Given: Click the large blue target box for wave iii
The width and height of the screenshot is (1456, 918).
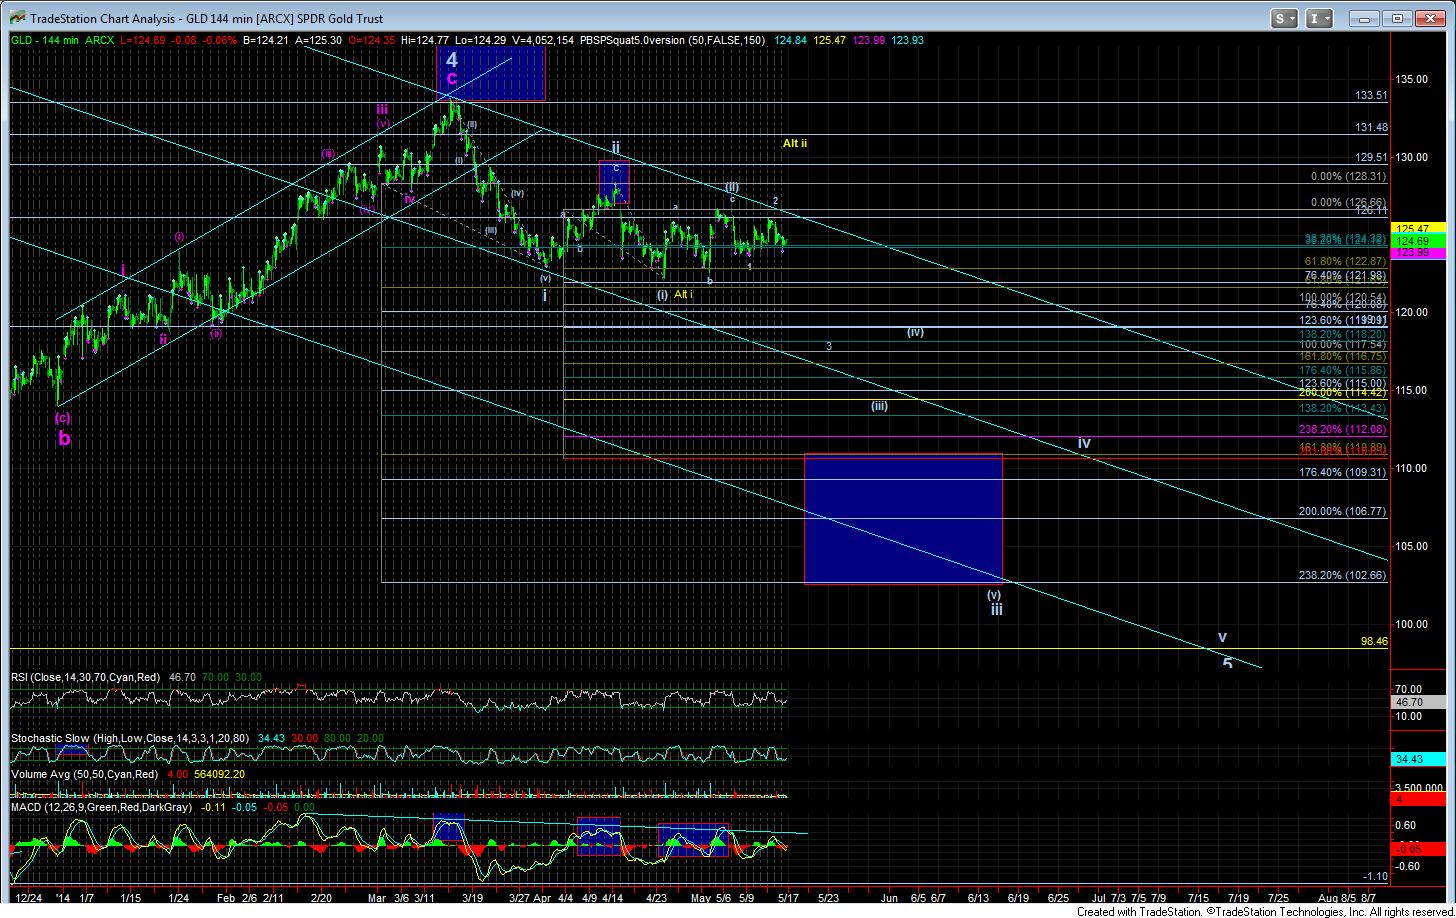Looking at the screenshot, I should click(x=903, y=518).
